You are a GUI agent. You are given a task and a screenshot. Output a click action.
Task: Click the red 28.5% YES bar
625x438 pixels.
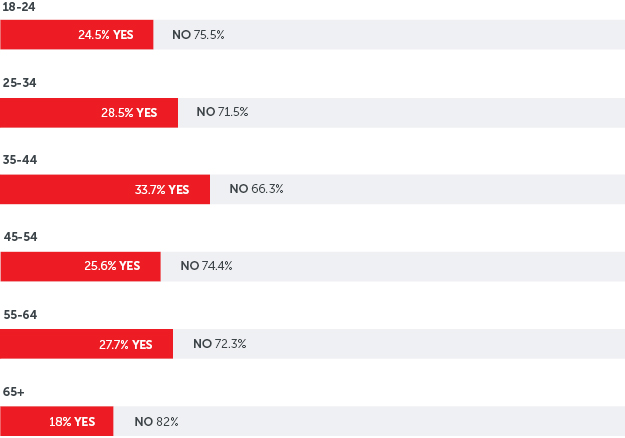click(89, 113)
